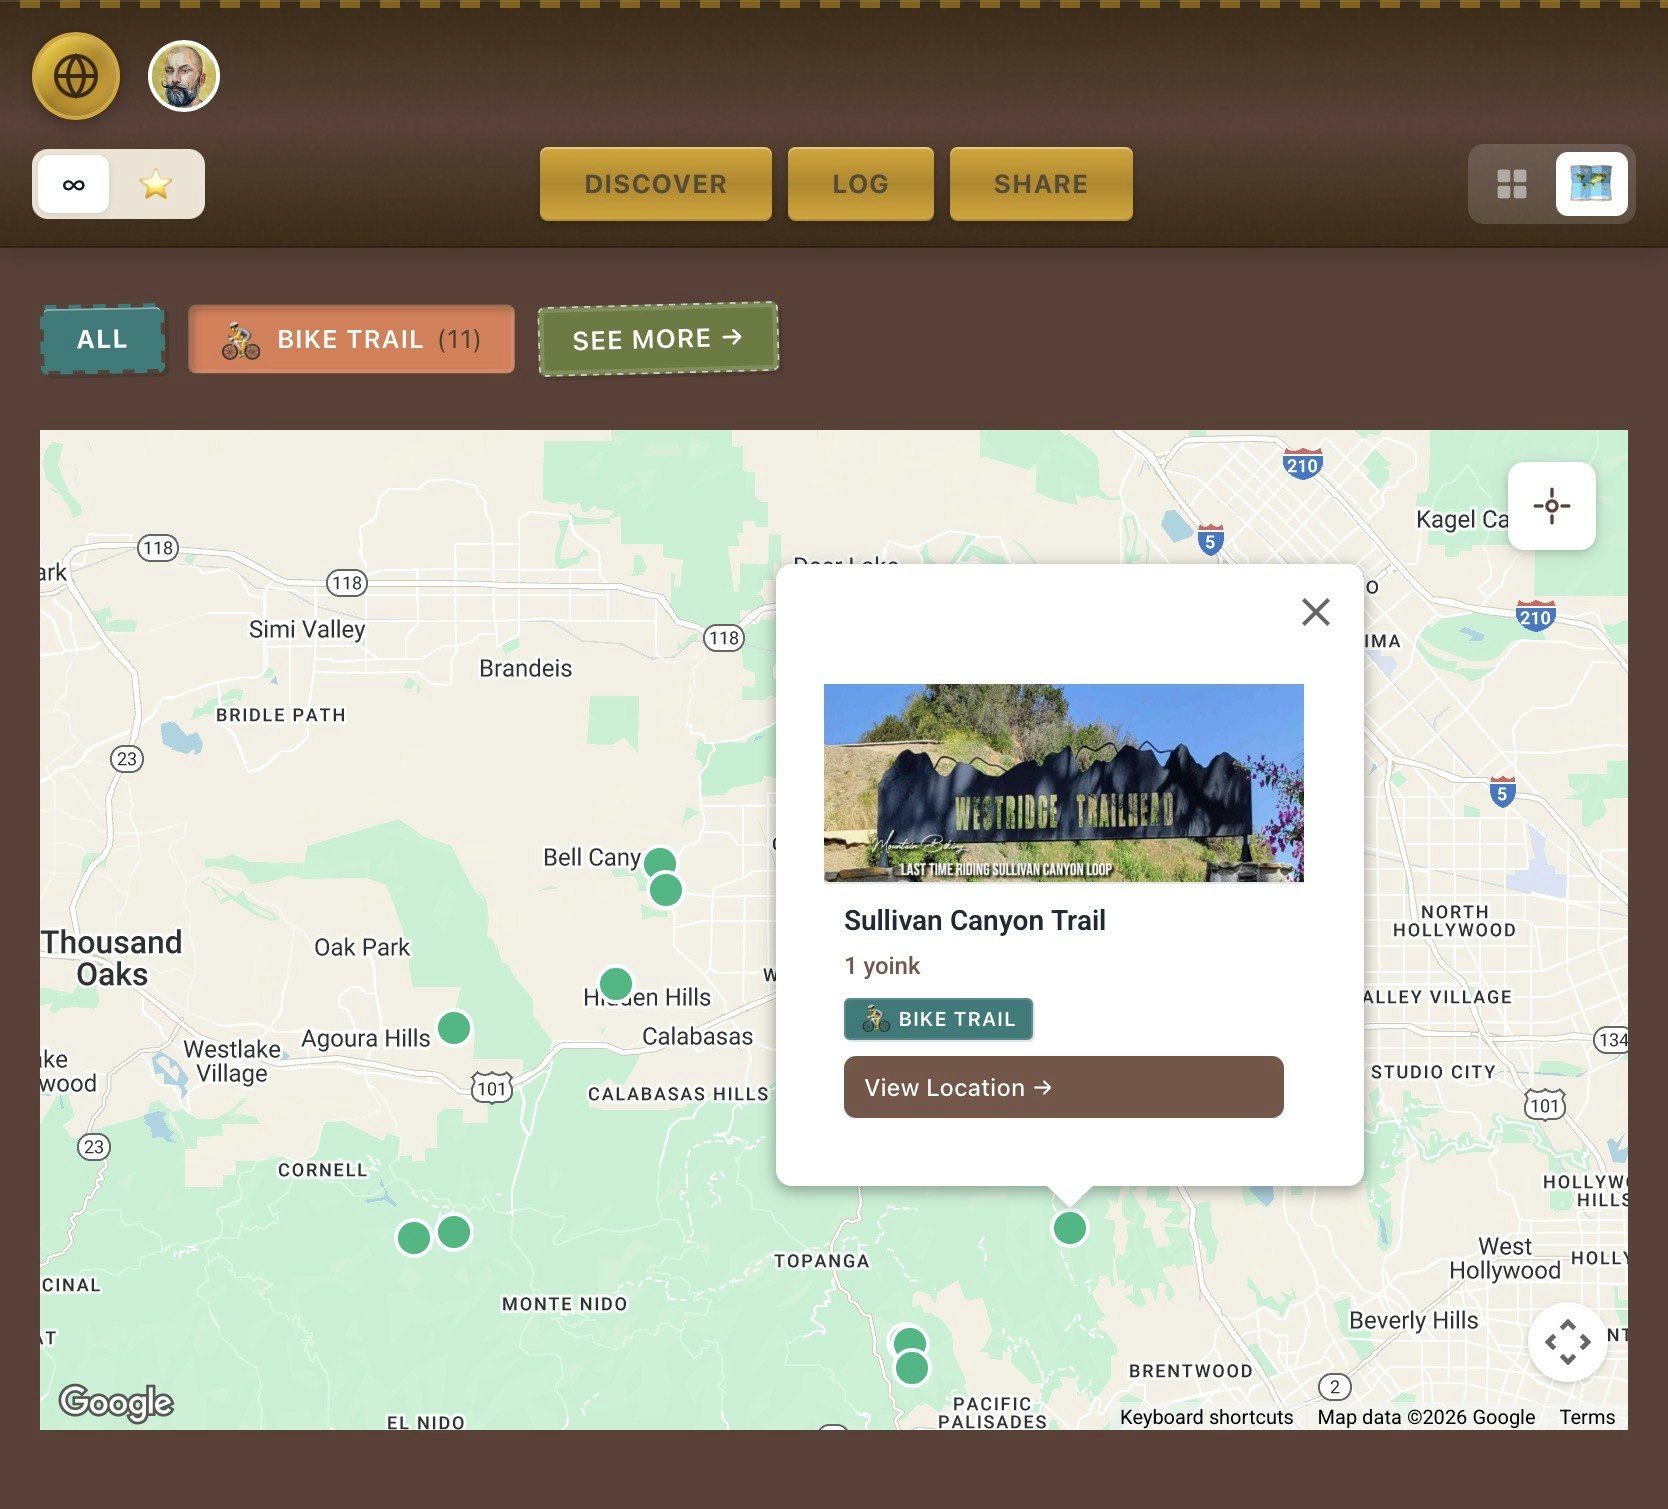This screenshot has width=1668, height=1509.
Task: Click View Location button
Action: pyautogui.click(x=1064, y=1087)
